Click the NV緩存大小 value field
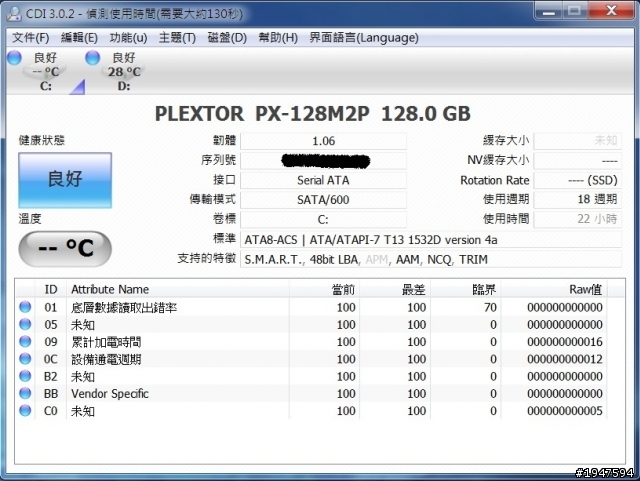Image resolution: width=640 pixels, height=481 pixels. pyautogui.click(x=578, y=161)
